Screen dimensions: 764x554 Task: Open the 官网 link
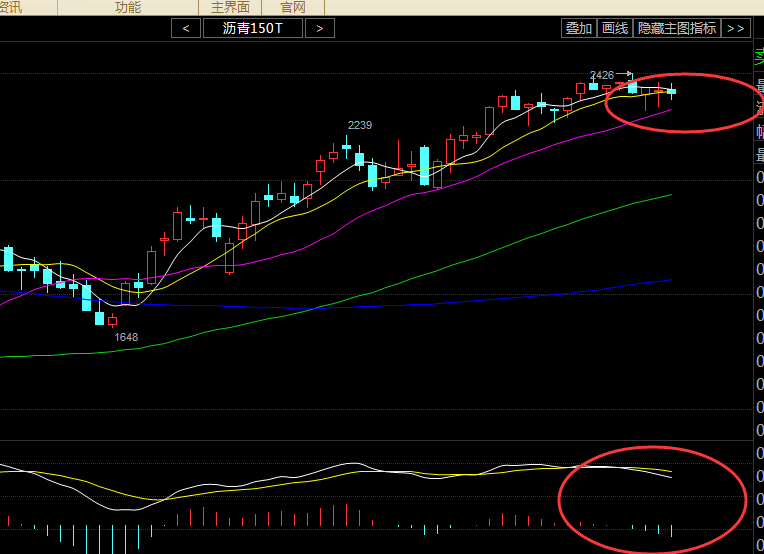(291, 7)
